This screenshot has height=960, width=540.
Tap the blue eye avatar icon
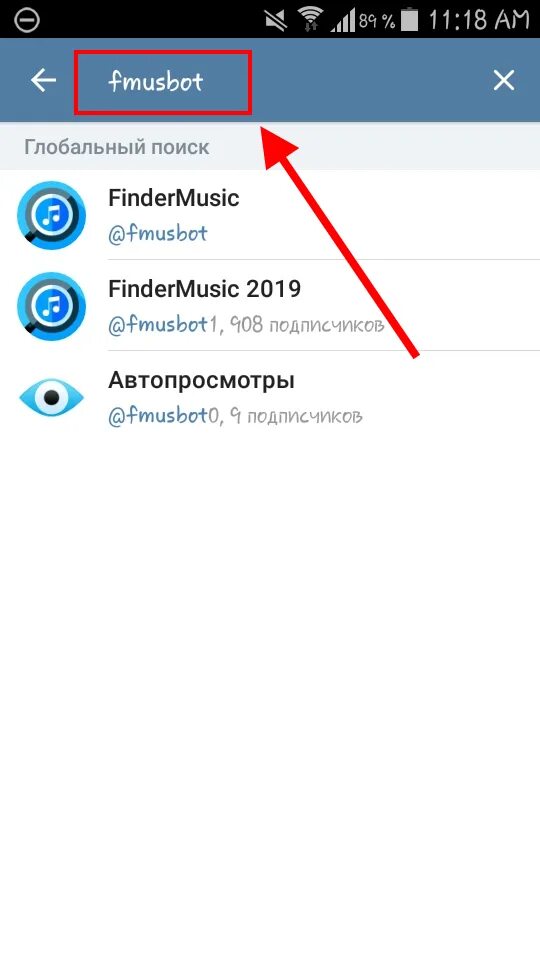pyautogui.click(x=51, y=397)
